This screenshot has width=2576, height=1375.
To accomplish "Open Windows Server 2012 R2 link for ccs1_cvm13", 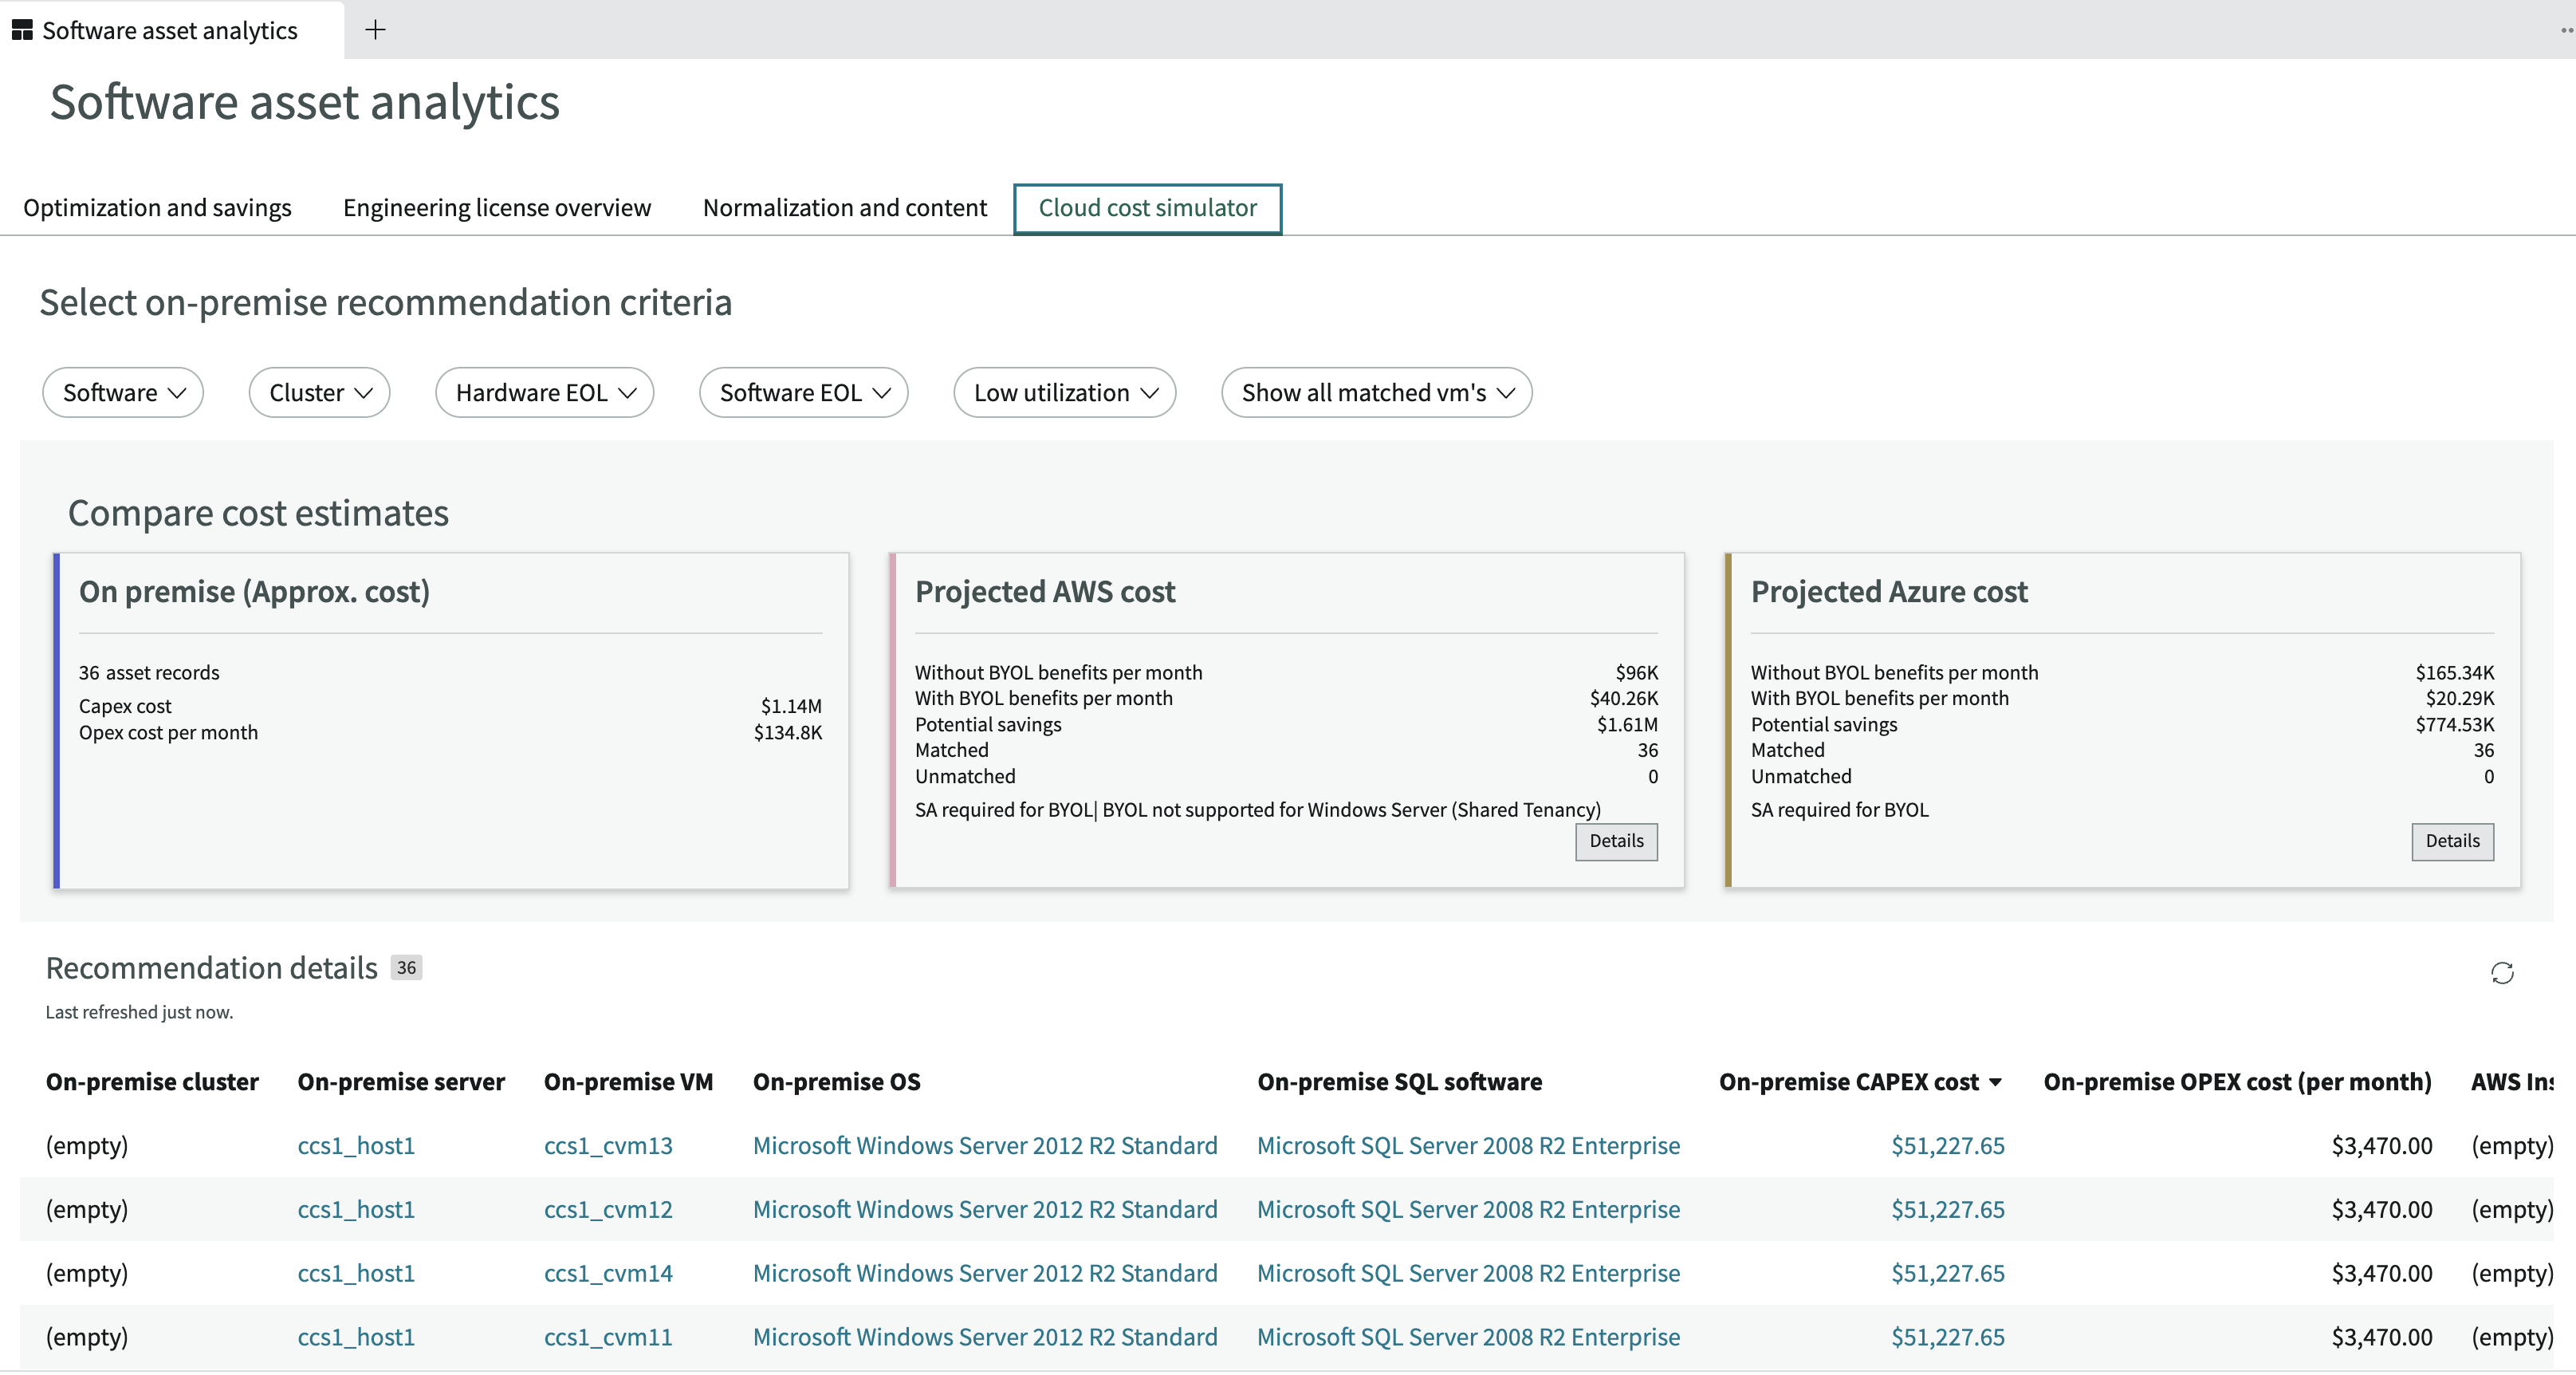I will click(985, 1145).
